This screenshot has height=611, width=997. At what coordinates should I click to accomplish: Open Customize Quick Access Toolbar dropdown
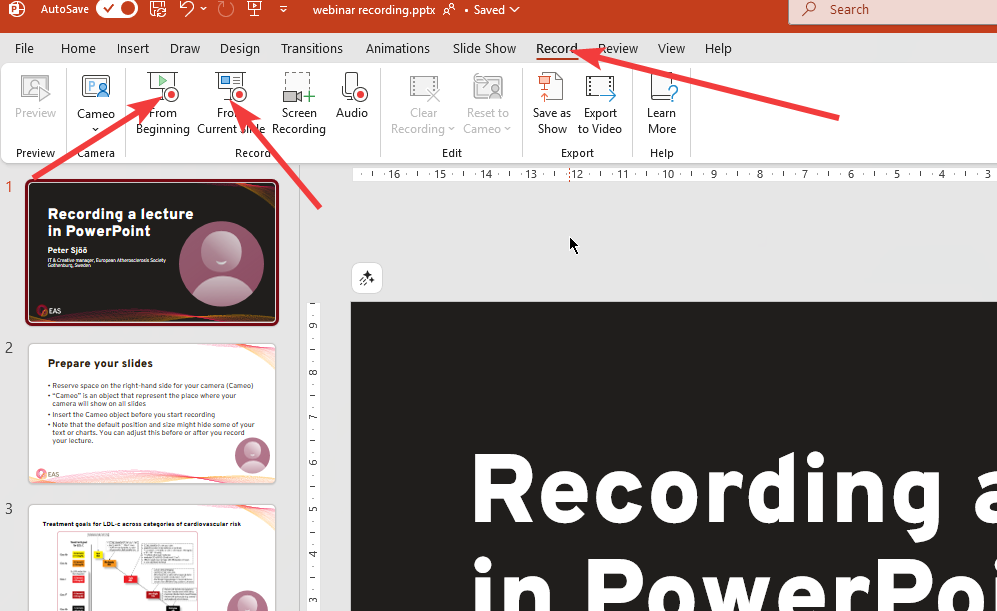pyautogui.click(x=284, y=9)
